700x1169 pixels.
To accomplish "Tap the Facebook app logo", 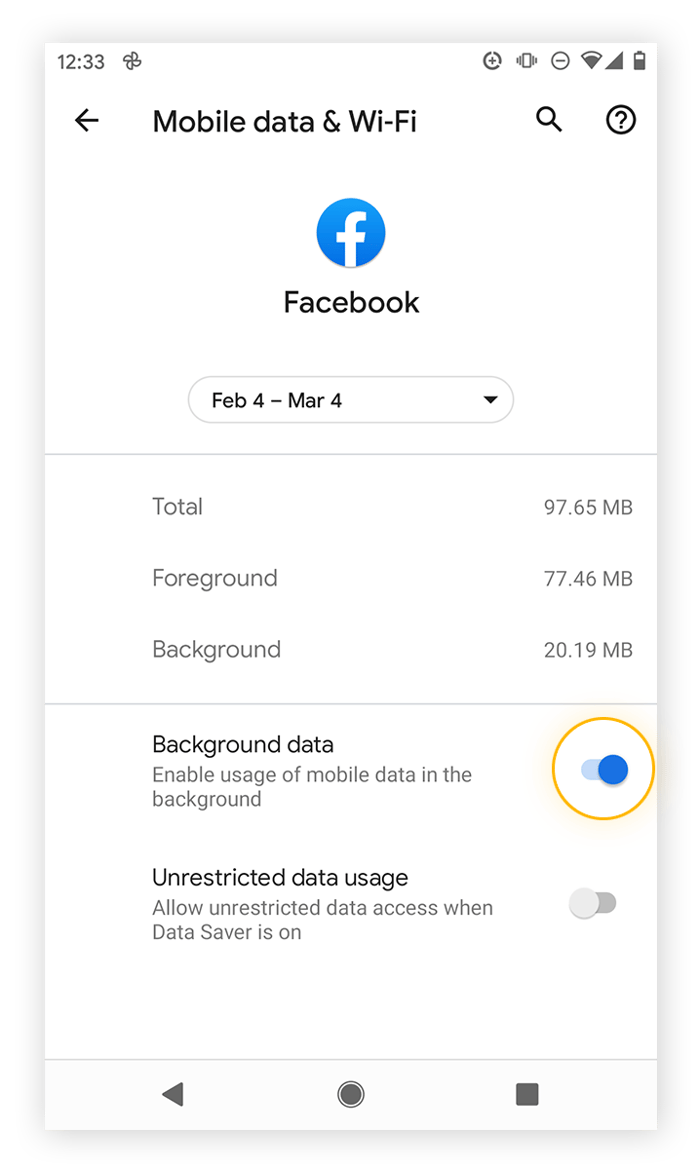I will click(x=350, y=233).
